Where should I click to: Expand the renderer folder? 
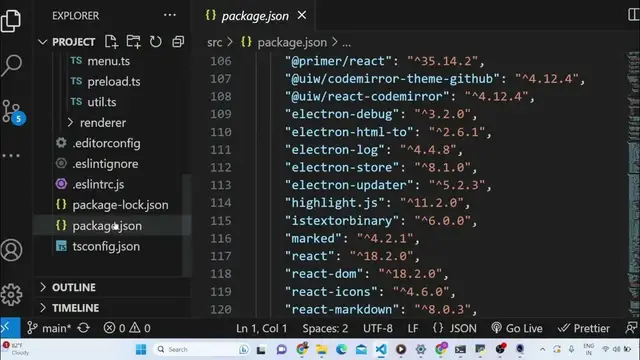pyautogui.click(x=102, y=122)
